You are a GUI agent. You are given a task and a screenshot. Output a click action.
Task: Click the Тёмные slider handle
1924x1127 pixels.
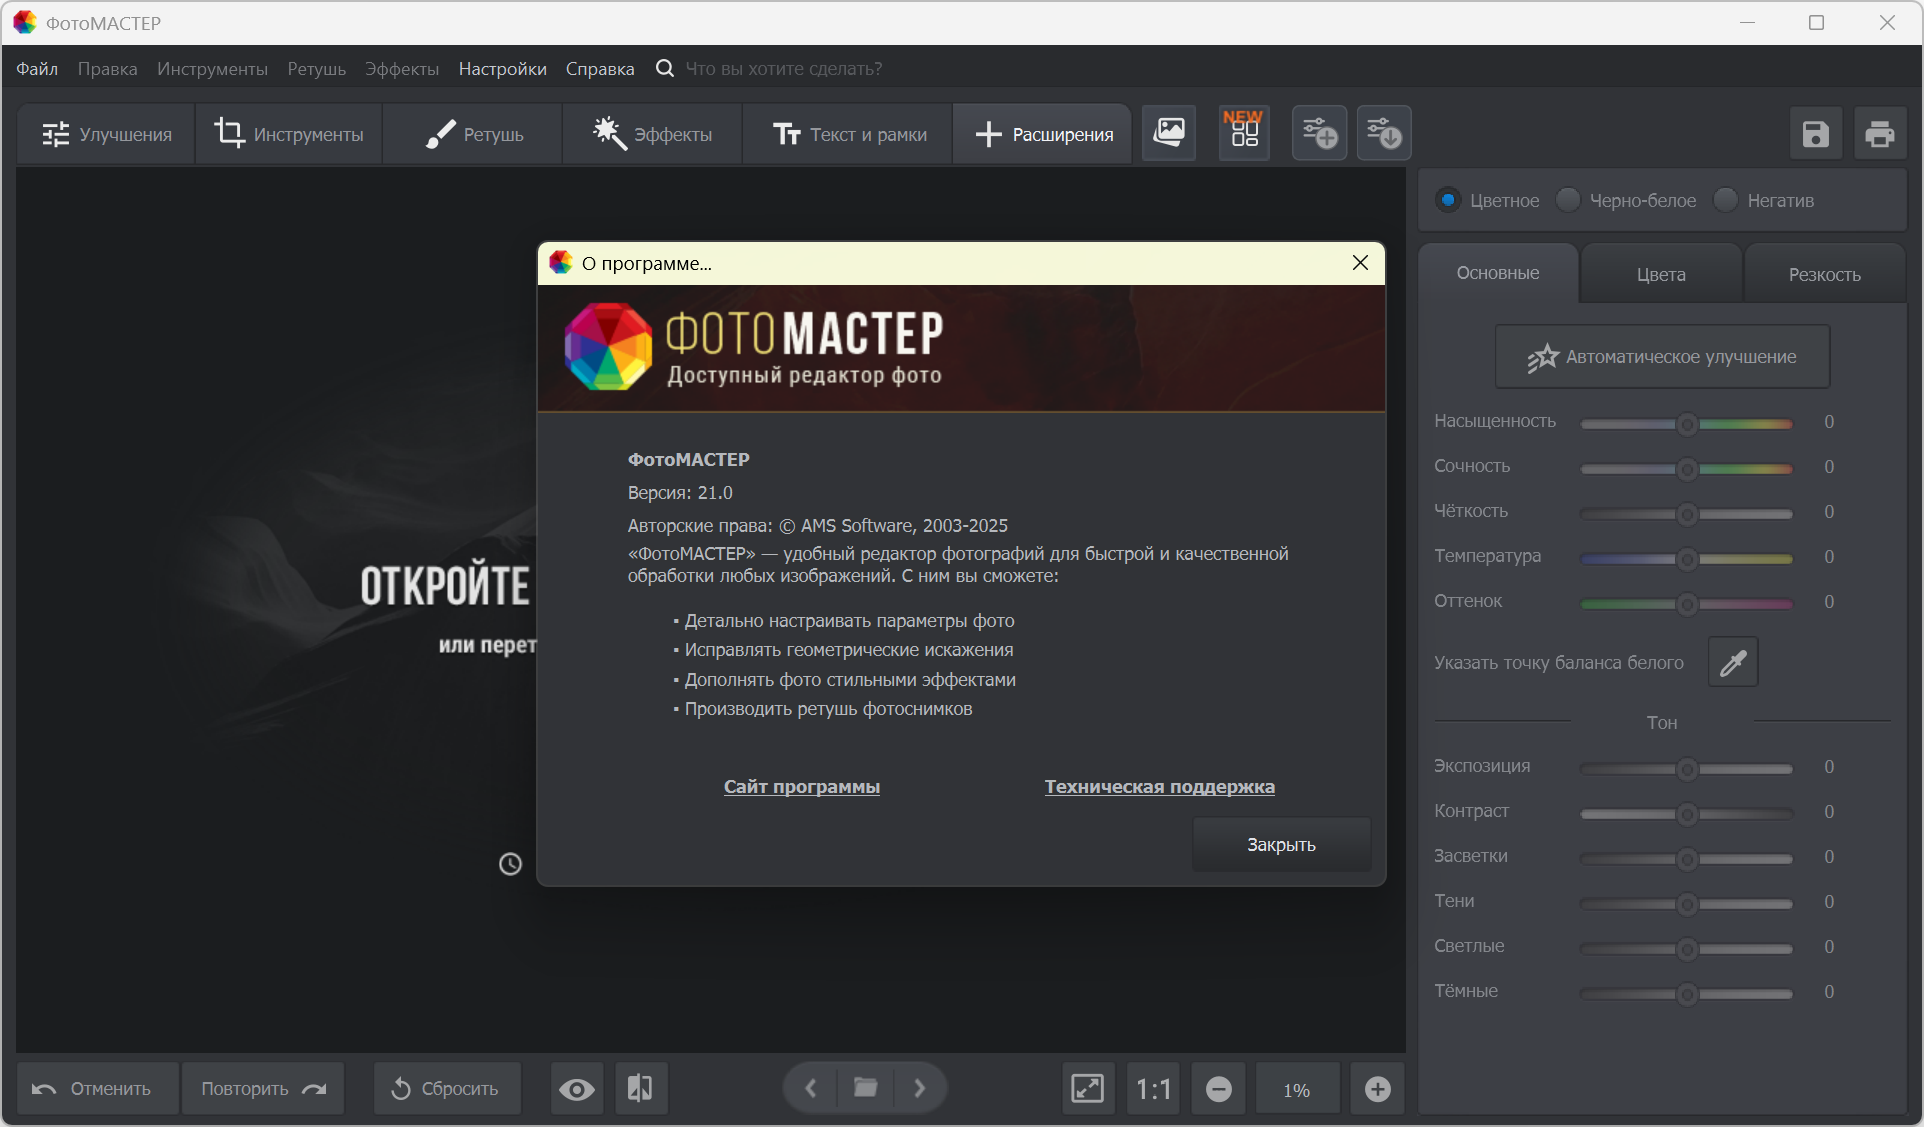coord(1687,994)
